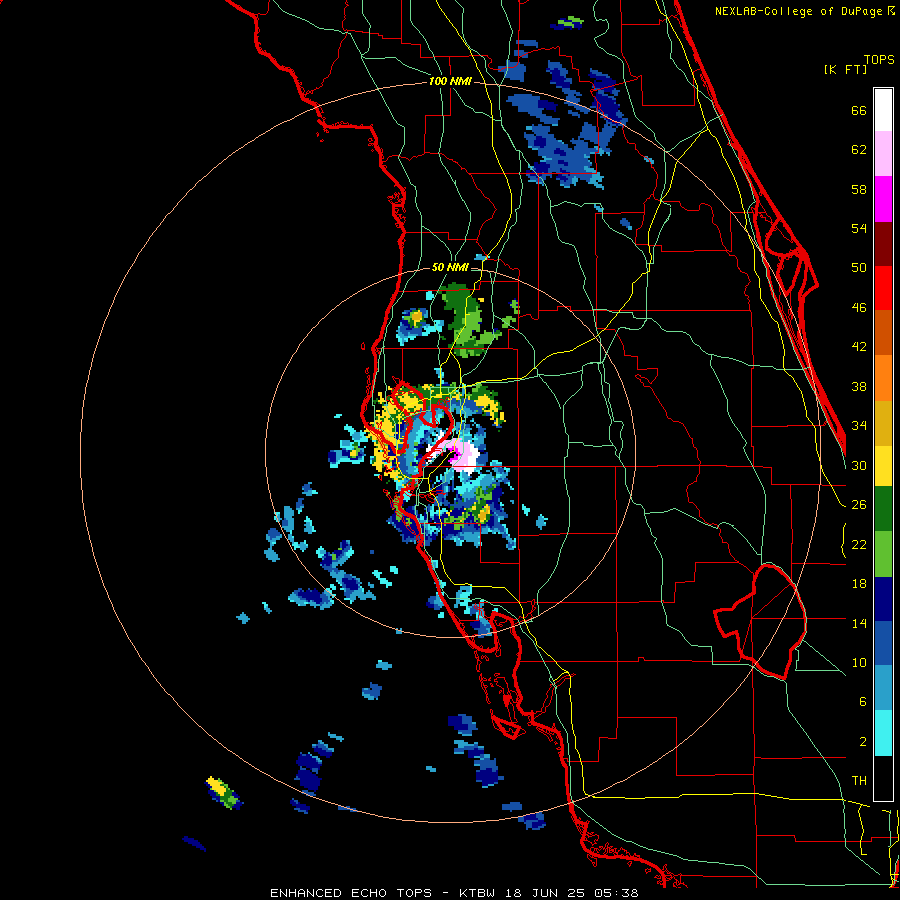
Task: Click the mustard gold legend swatch
Action: tap(883, 423)
